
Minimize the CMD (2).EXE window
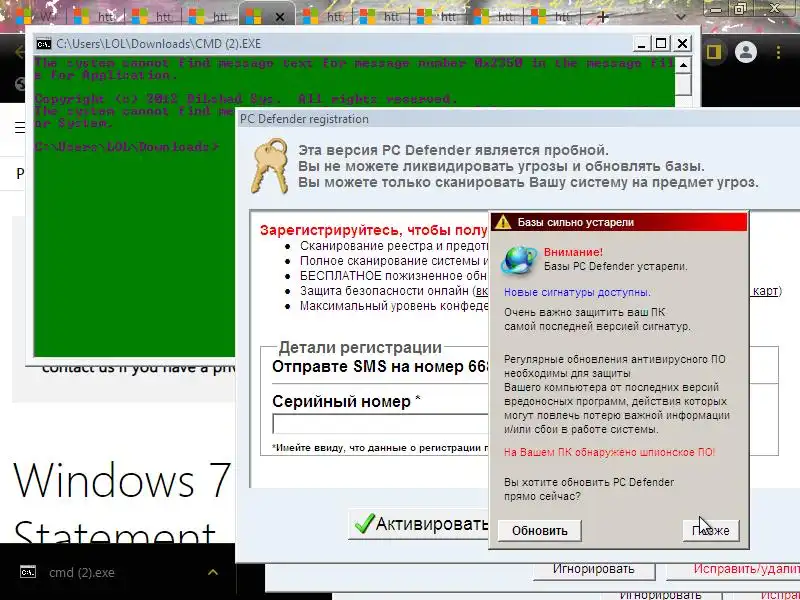(x=642, y=43)
